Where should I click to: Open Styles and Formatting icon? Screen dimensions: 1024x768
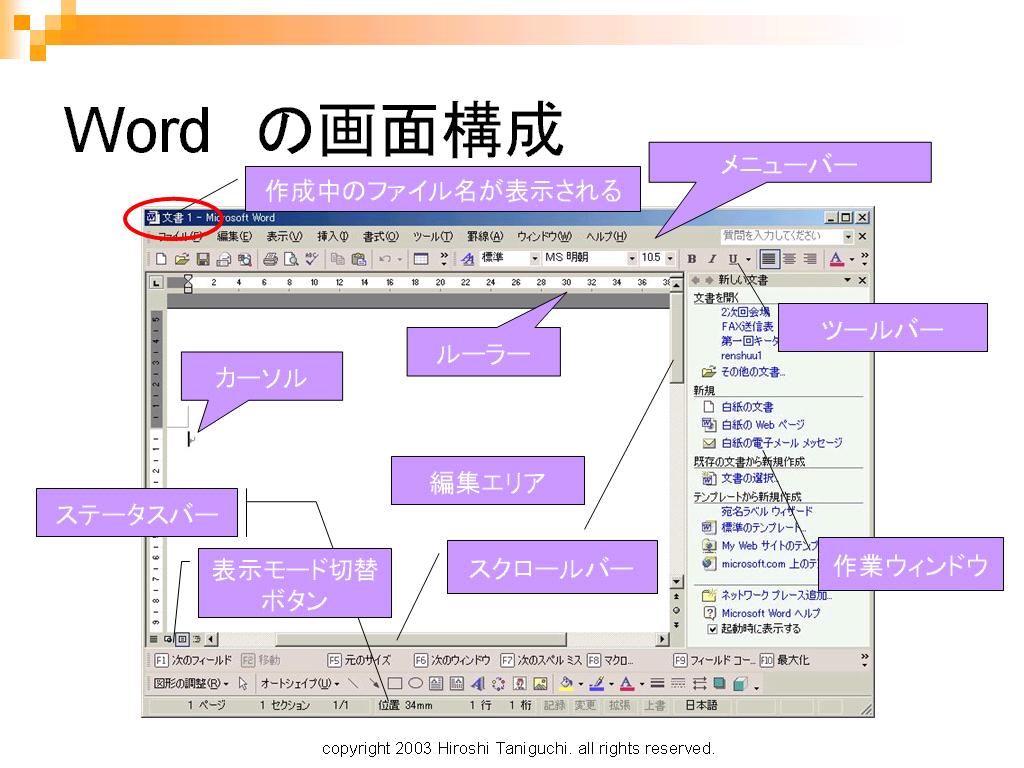click(467, 259)
